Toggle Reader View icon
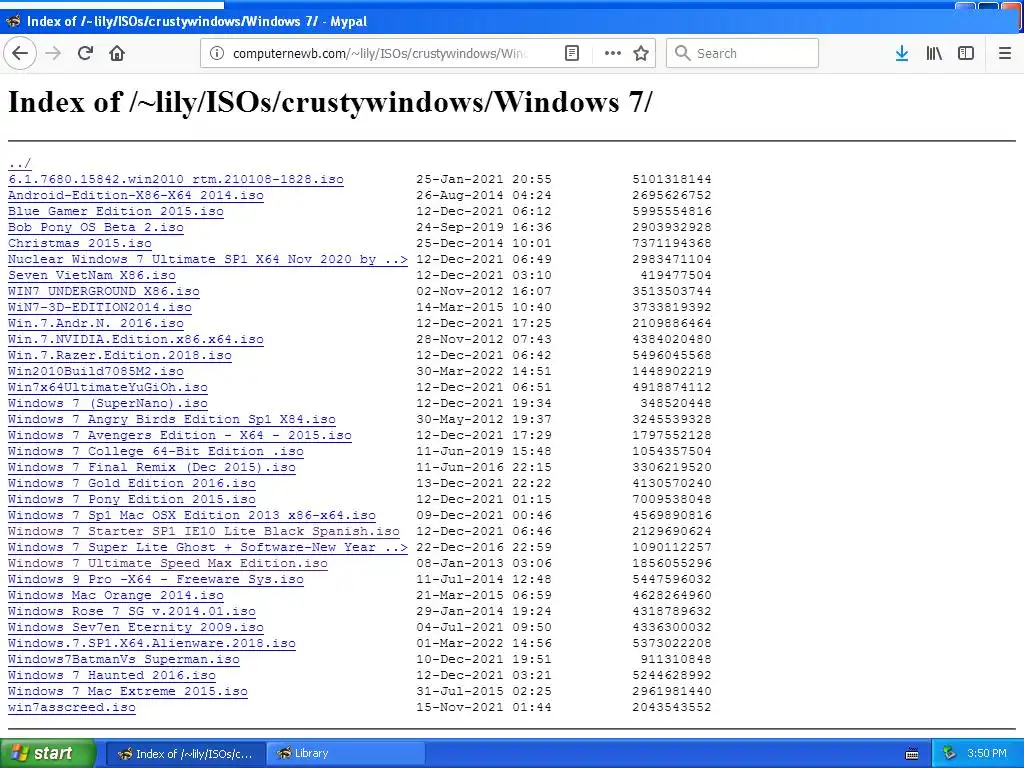 tap(572, 53)
